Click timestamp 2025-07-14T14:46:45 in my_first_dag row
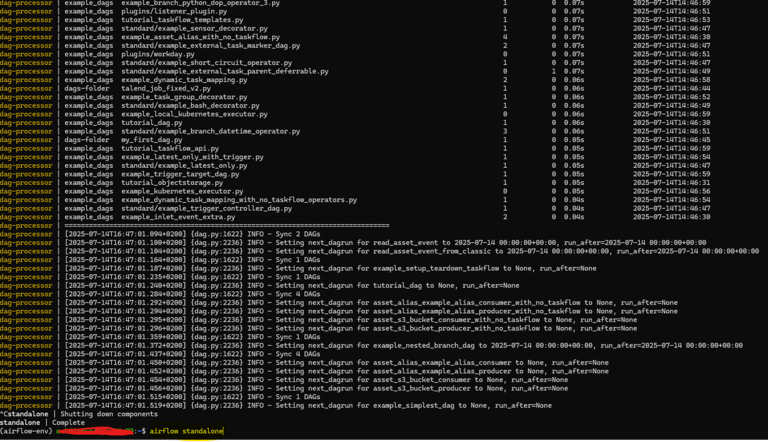The width and height of the screenshot is (768, 442). tap(672, 140)
